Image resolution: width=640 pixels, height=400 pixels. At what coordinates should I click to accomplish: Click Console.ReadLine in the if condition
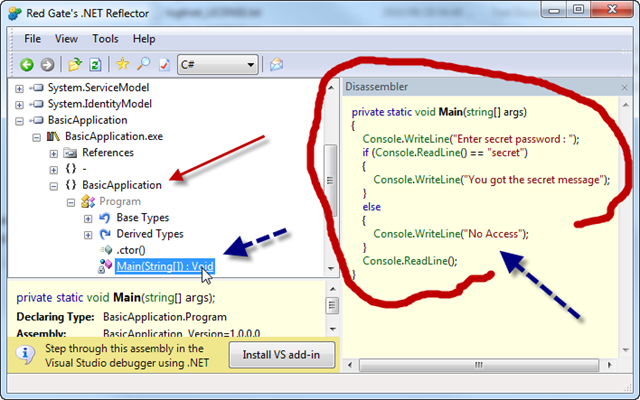(416, 153)
